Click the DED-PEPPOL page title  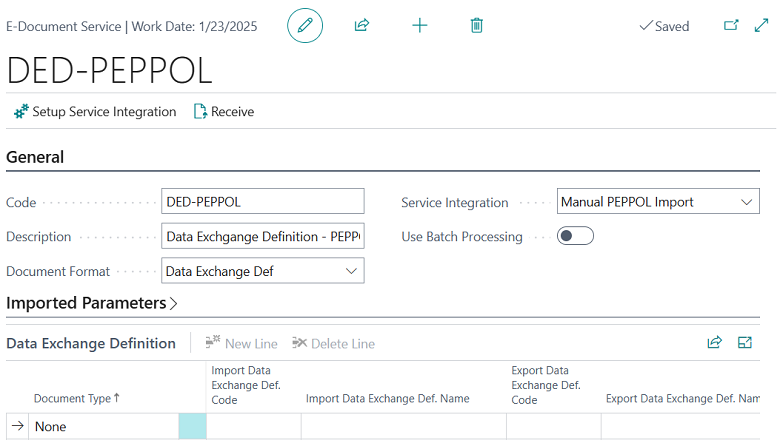109,70
